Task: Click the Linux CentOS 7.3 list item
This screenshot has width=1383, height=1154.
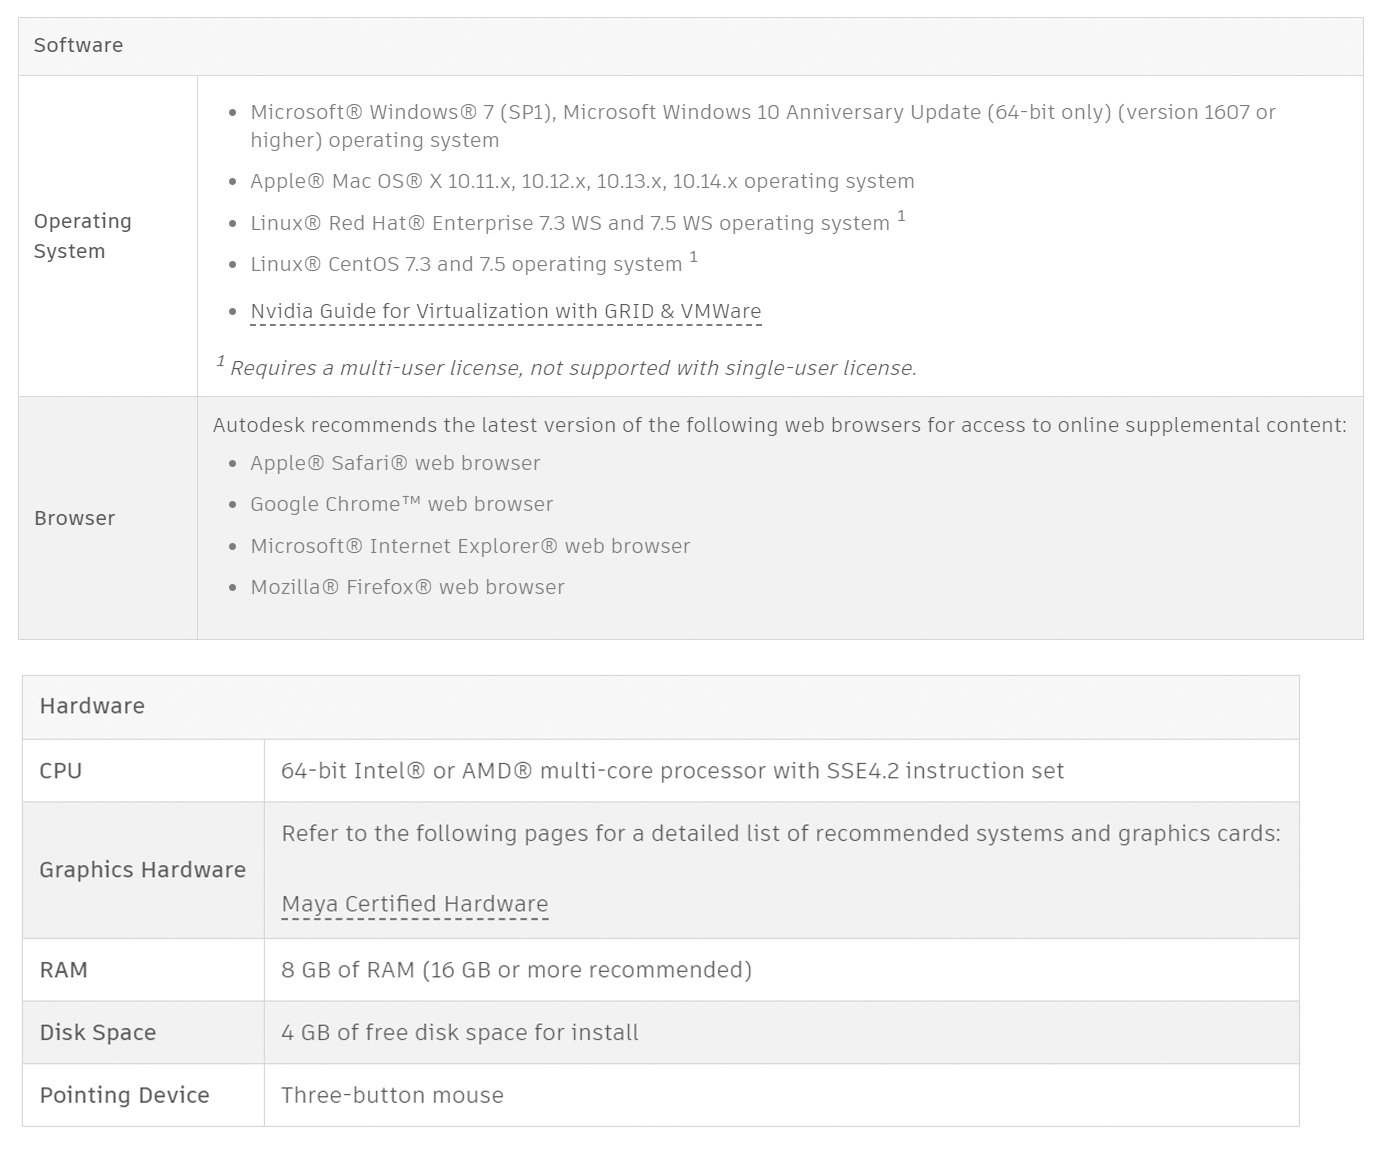Action: [466, 264]
